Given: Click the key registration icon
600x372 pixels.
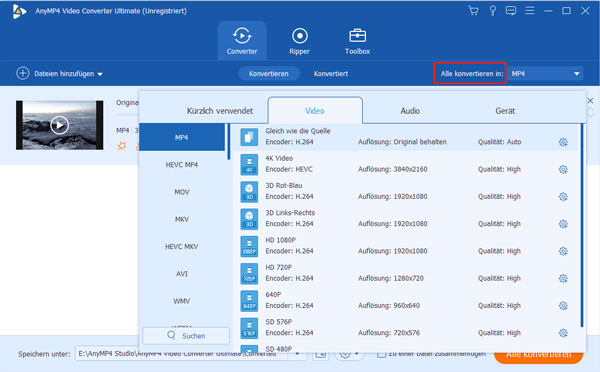Looking at the screenshot, I should pyautogui.click(x=492, y=11).
